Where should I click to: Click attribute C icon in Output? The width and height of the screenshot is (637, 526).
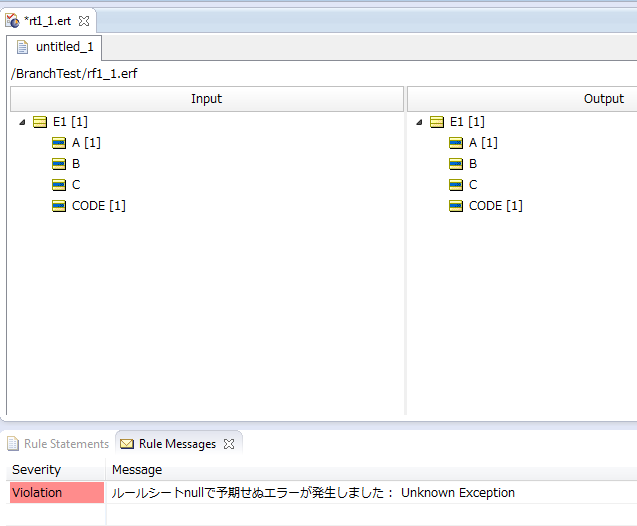[456, 185]
